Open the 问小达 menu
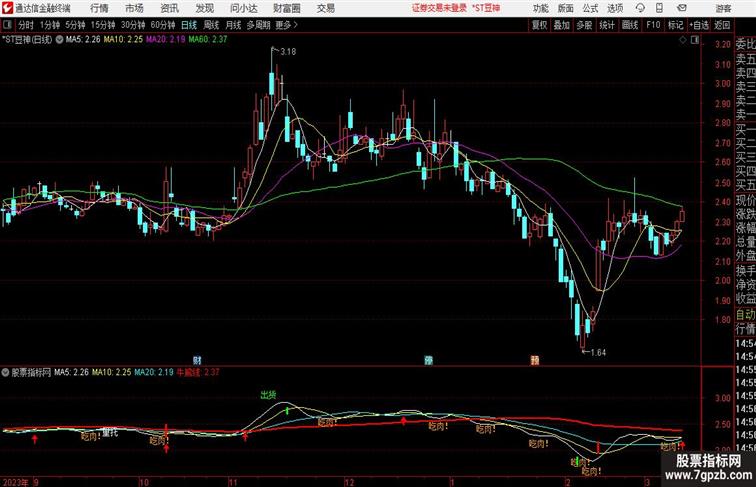 [x=244, y=8]
